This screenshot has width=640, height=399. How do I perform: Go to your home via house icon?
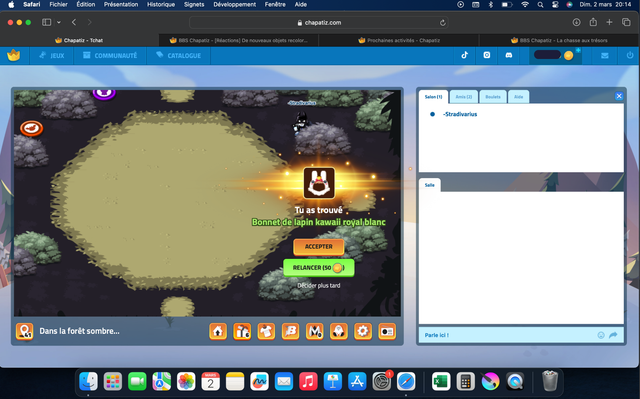tap(218, 331)
